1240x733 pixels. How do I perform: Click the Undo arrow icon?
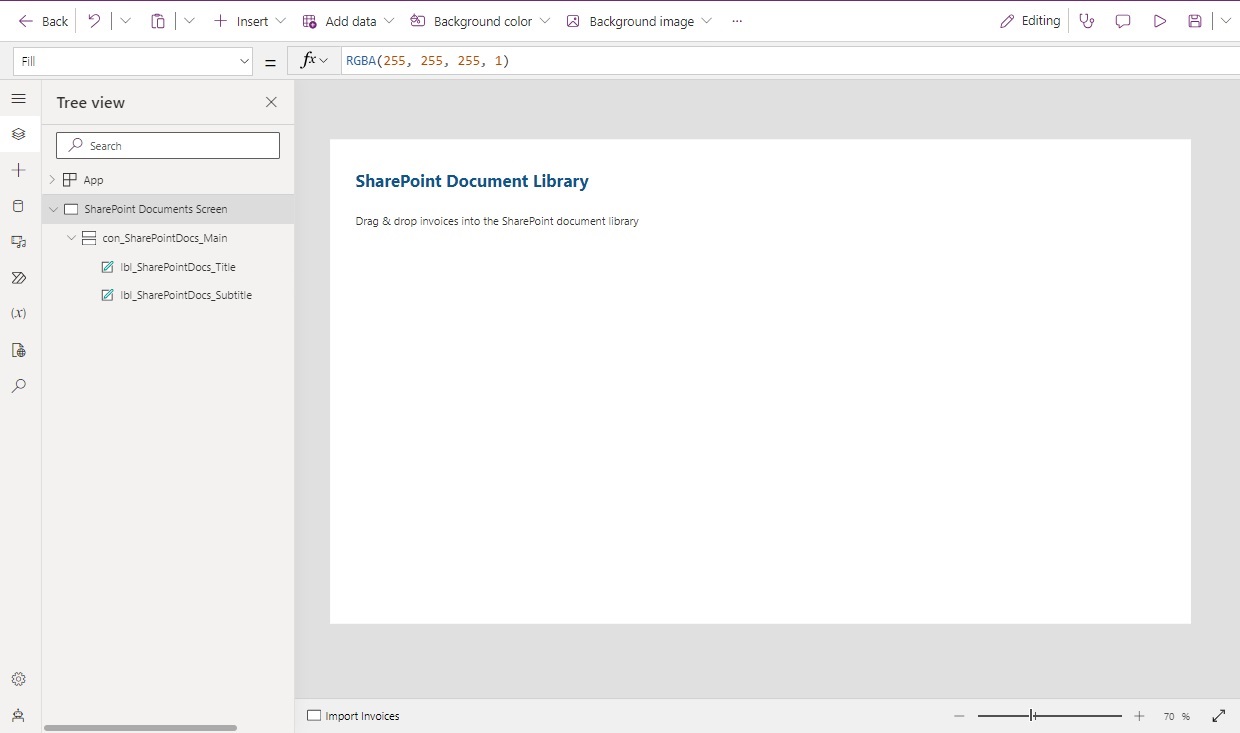click(x=94, y=21)
